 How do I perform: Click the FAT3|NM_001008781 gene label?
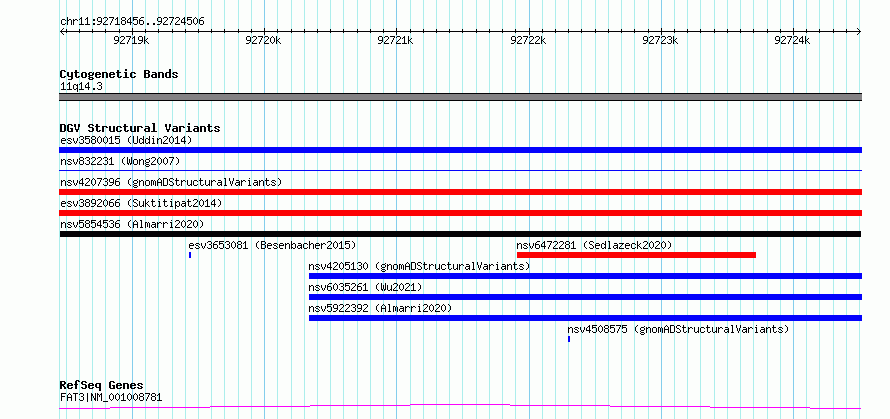point(111,397)
